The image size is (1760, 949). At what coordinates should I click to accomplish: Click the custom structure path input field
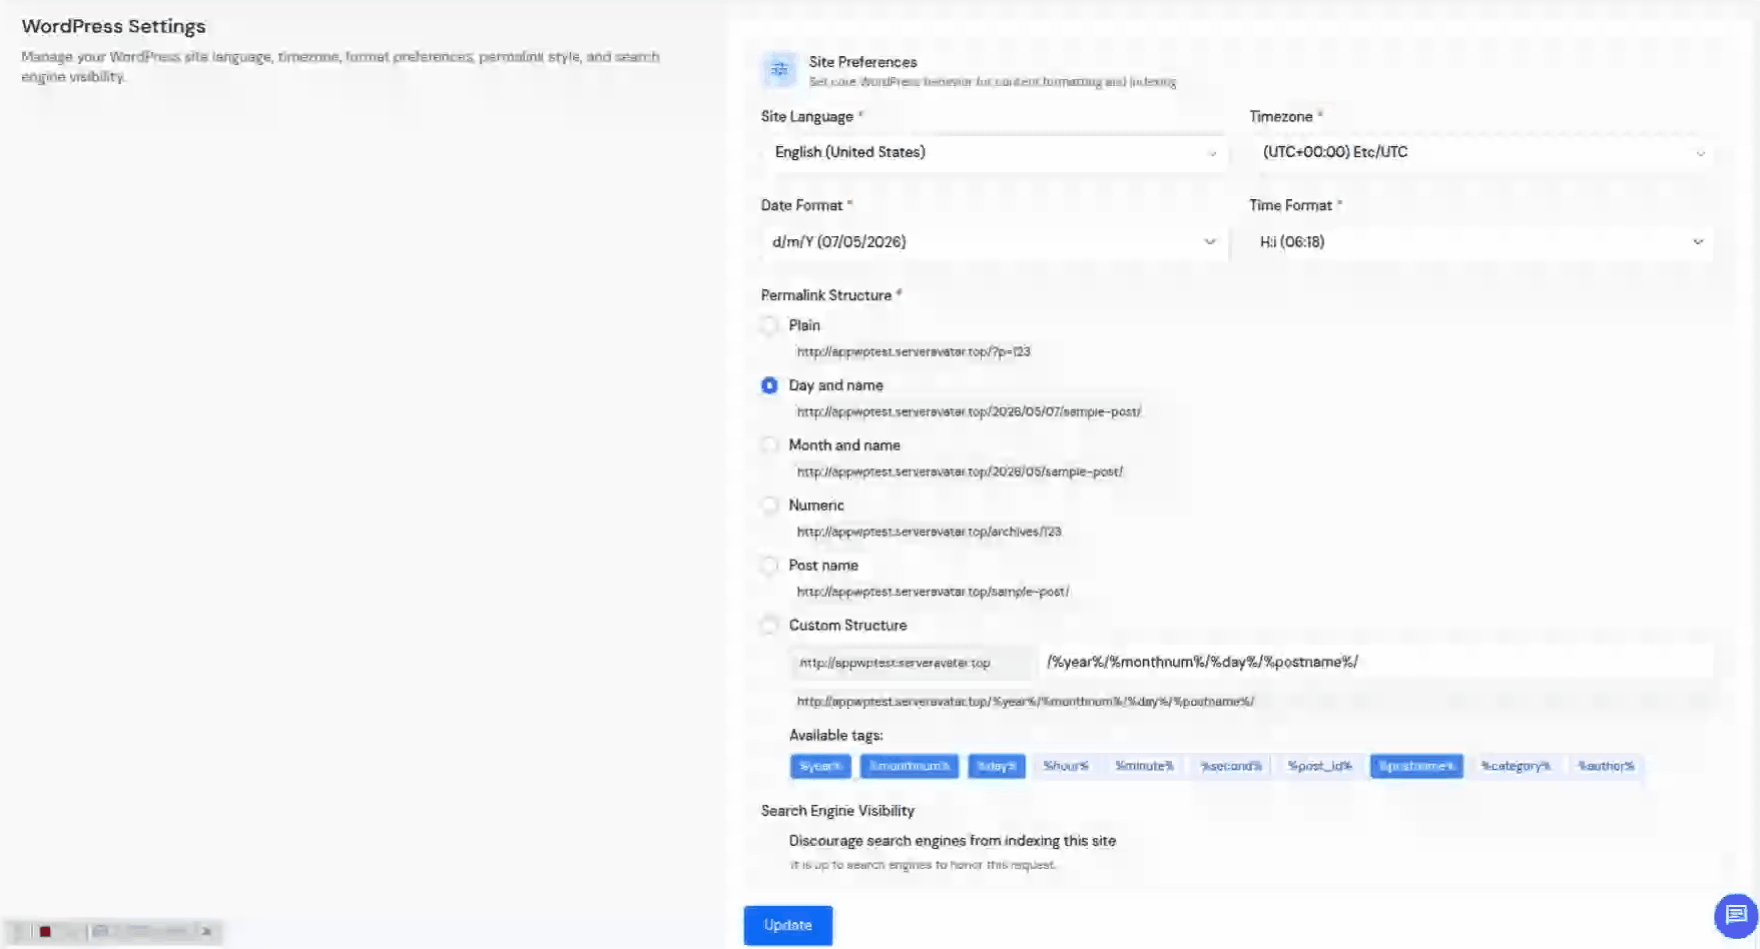(x=1377, y=662)
